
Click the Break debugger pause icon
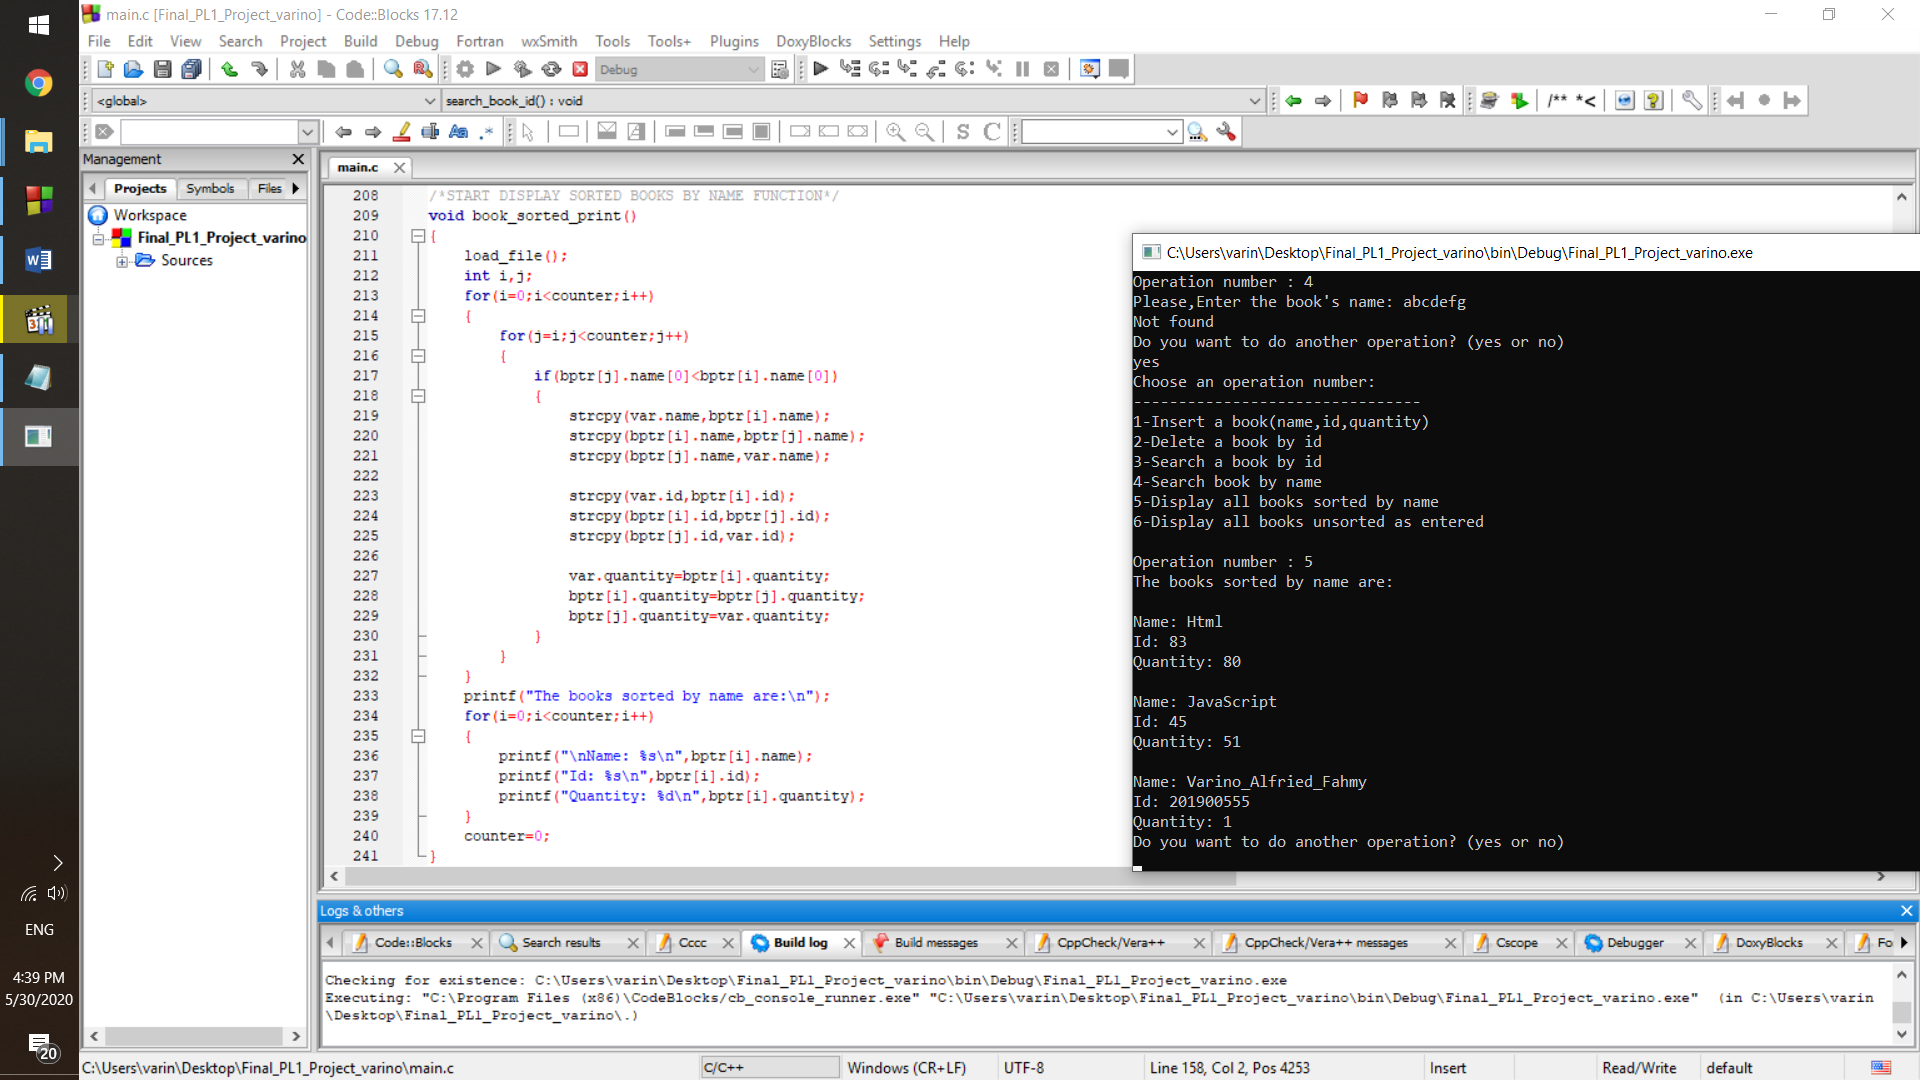[x=1022, y=69]
